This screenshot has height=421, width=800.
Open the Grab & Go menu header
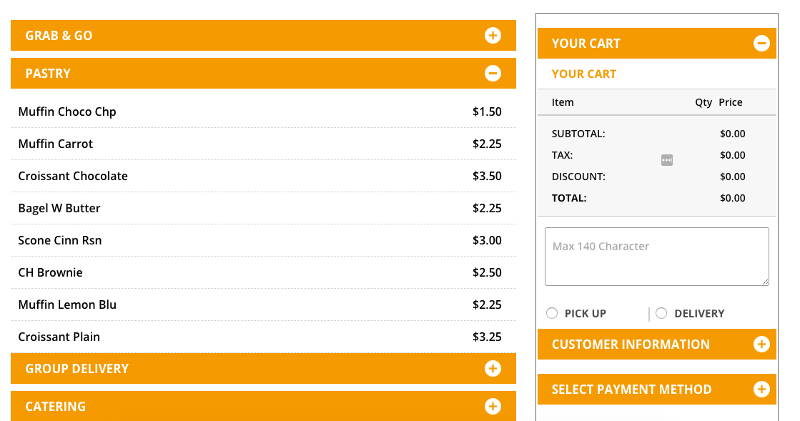tap(263, 36)
